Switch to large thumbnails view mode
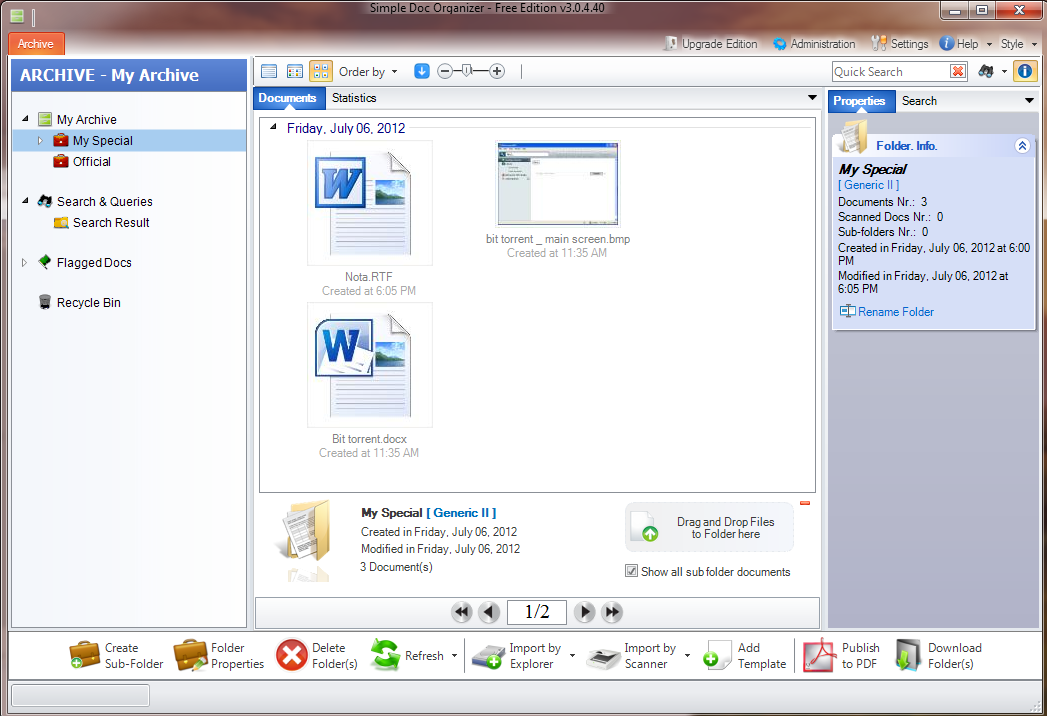Image resolution: width=1047 pixels, height=716 pixels. pyautogui.click(x=320, y=71)
